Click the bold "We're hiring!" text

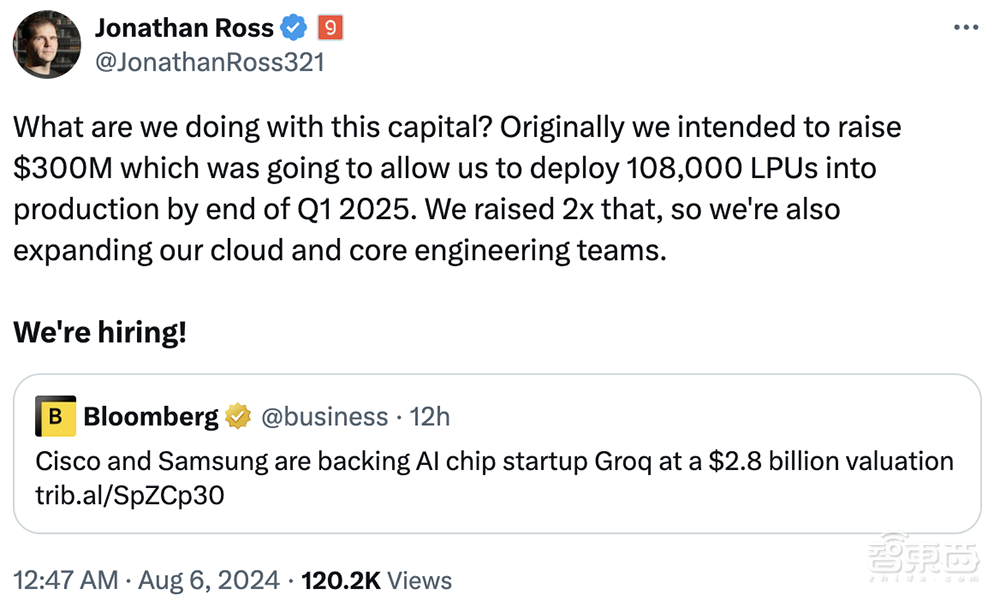(100, 333)
